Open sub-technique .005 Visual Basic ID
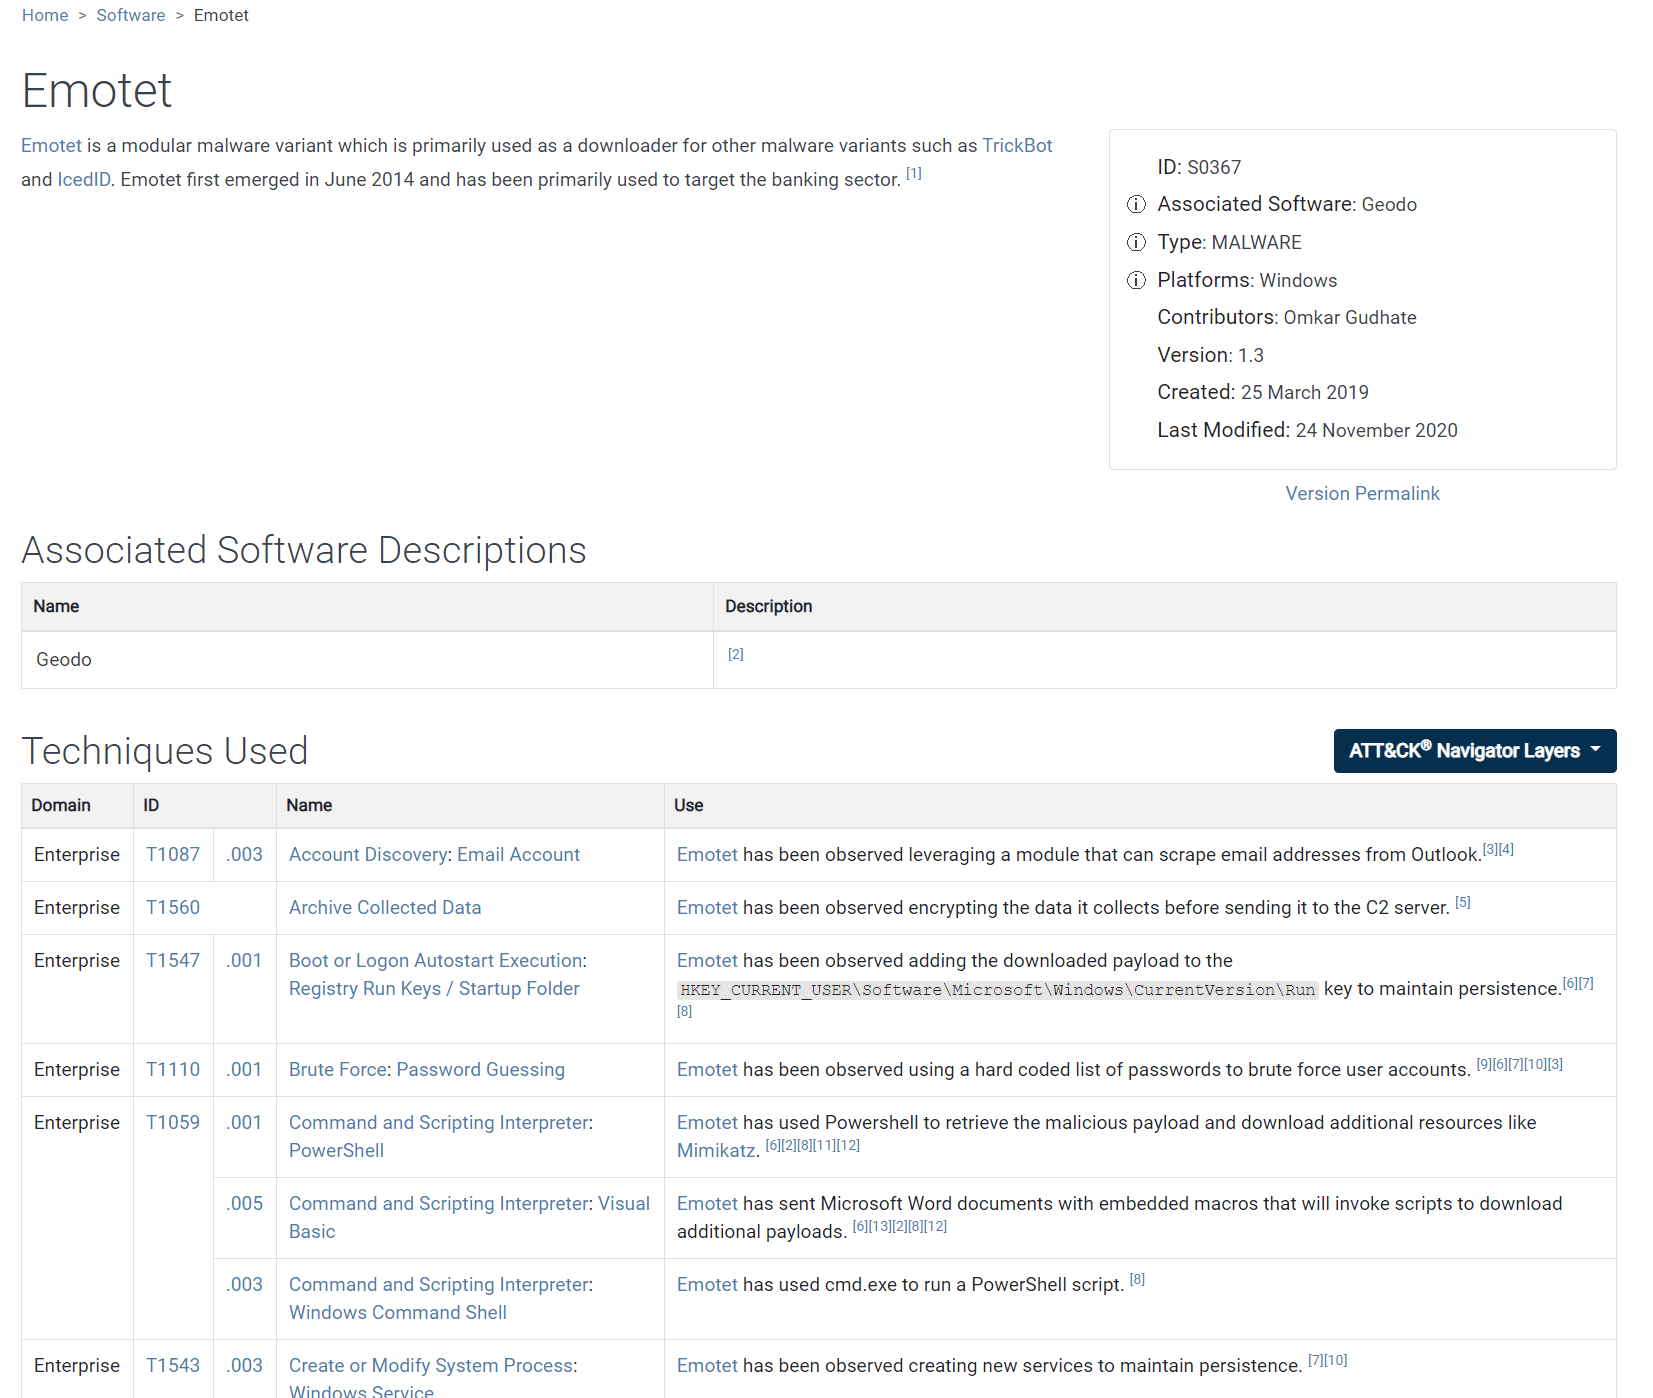1653x1398 pixels. tap(245, 1204)
